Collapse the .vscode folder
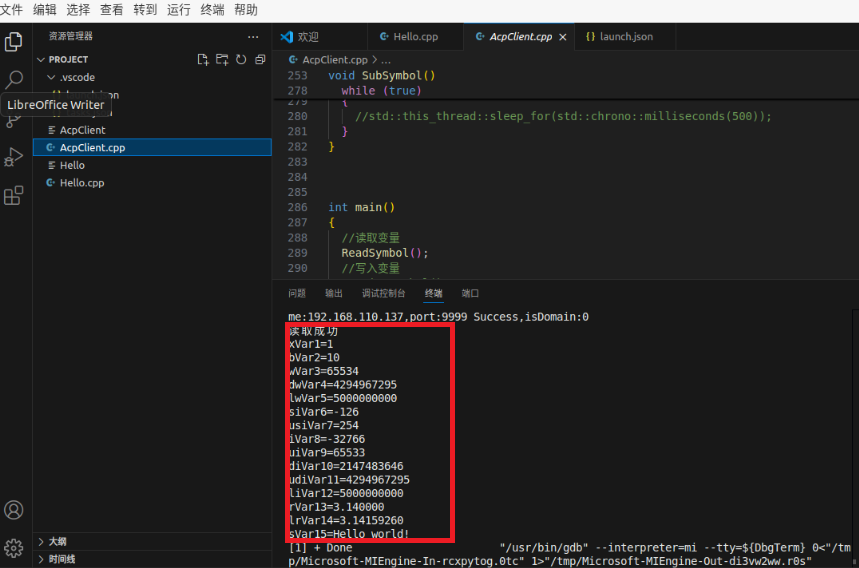 coord(51,77)
